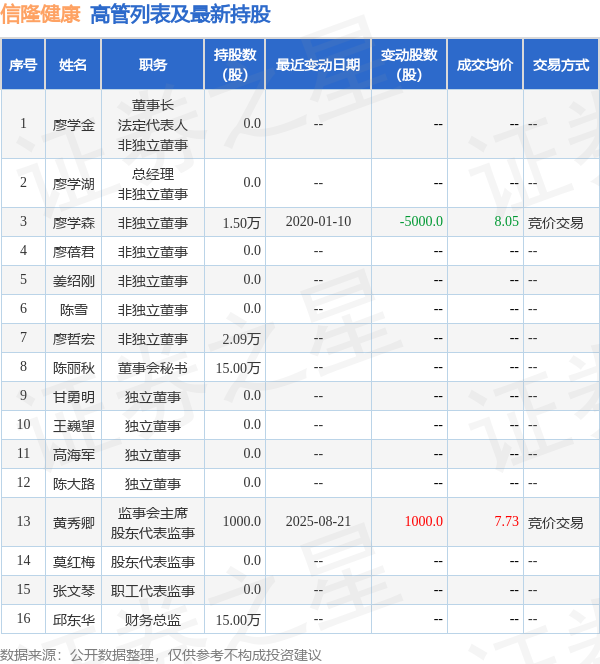Click the name 甘勇明

73,397
